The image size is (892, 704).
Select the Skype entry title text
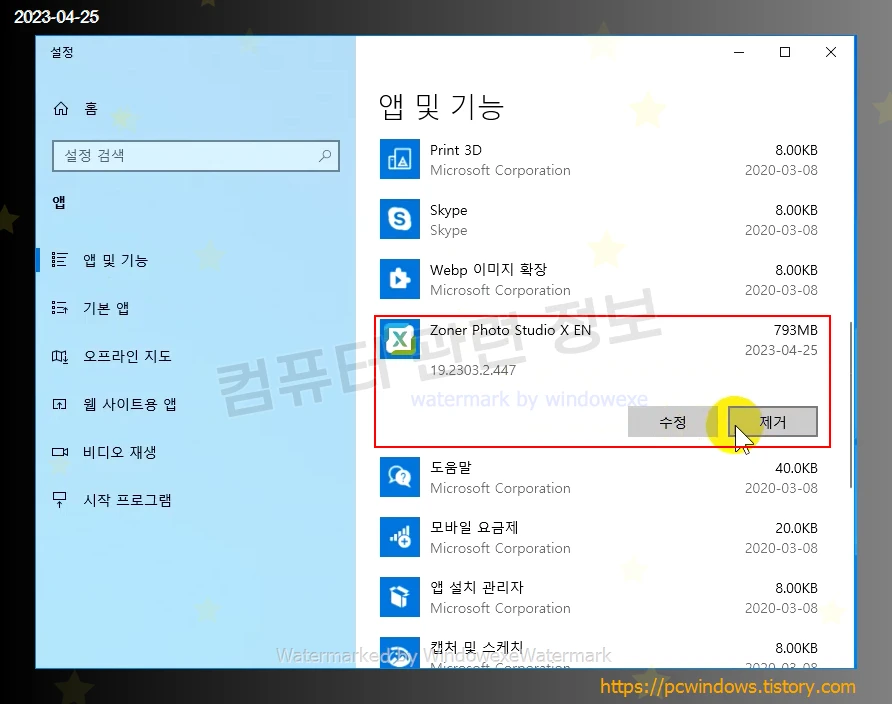(448, 210)
